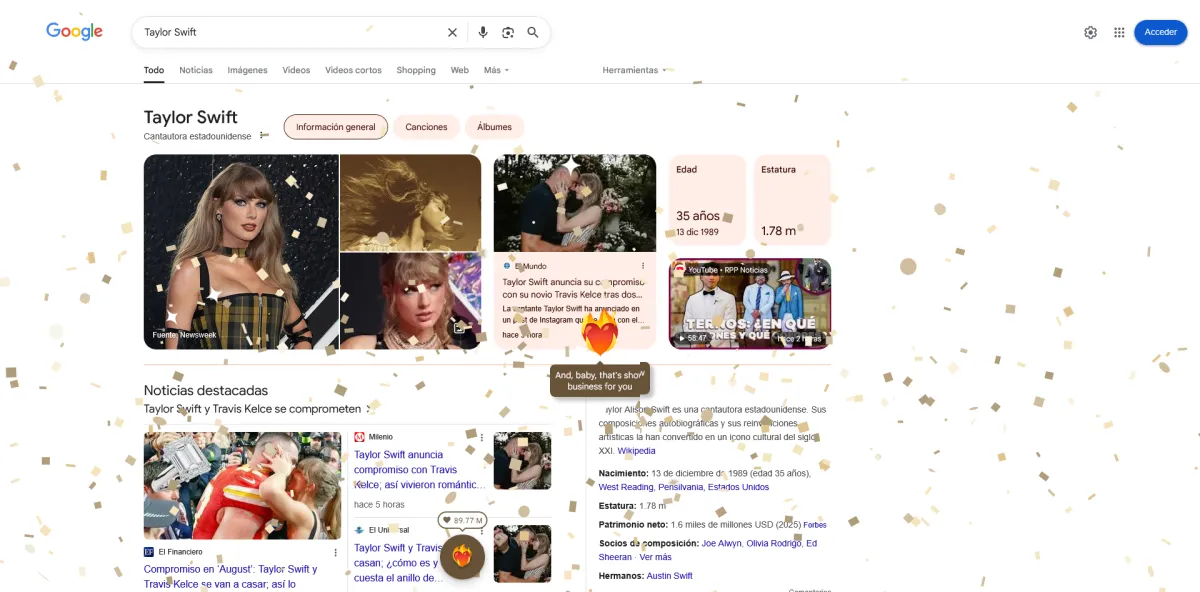
Task: Open the quick settings gear
Action: (x=1090, y=32)
